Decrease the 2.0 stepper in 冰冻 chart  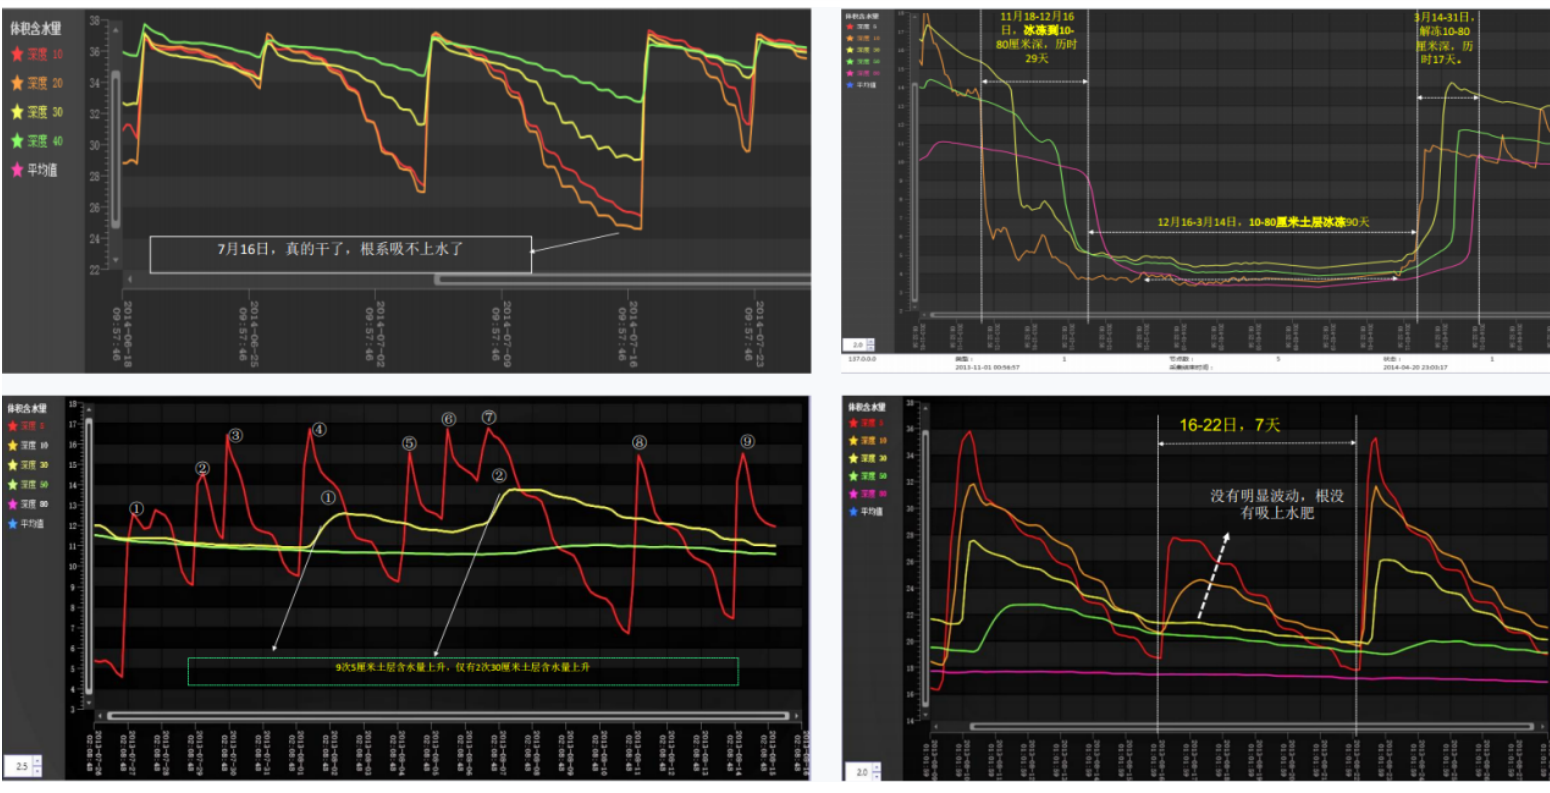(871, 348)
